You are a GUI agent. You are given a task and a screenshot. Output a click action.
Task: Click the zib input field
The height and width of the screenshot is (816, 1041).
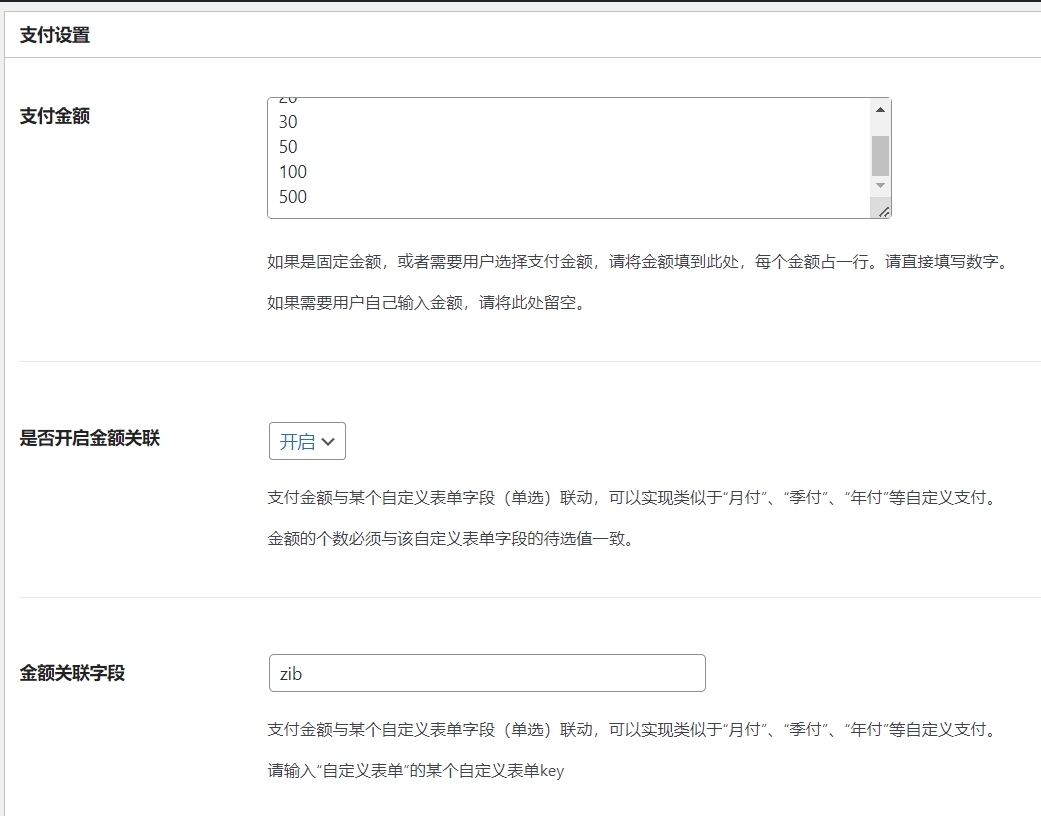486,673
